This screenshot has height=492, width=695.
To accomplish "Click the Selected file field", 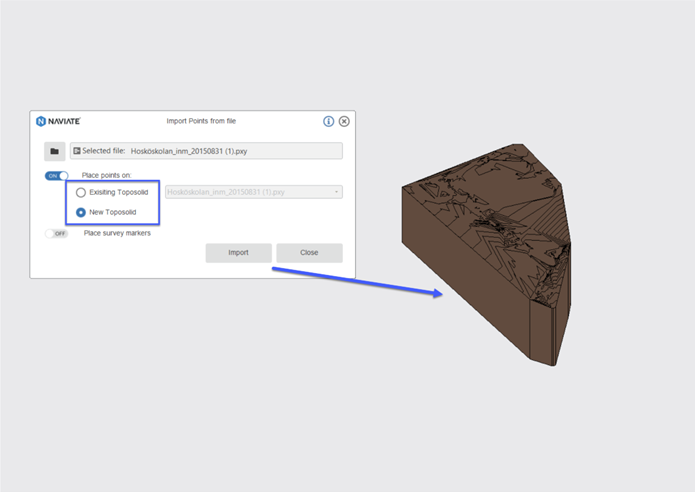I will point(206,151).
